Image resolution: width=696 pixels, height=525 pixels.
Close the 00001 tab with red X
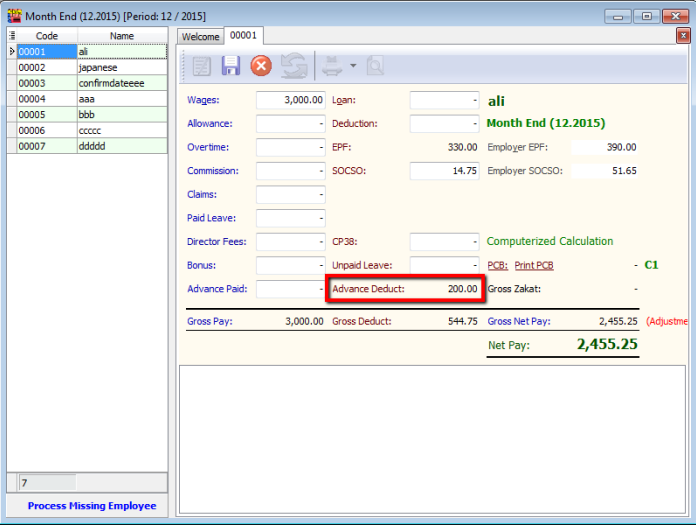coord(683,36)
